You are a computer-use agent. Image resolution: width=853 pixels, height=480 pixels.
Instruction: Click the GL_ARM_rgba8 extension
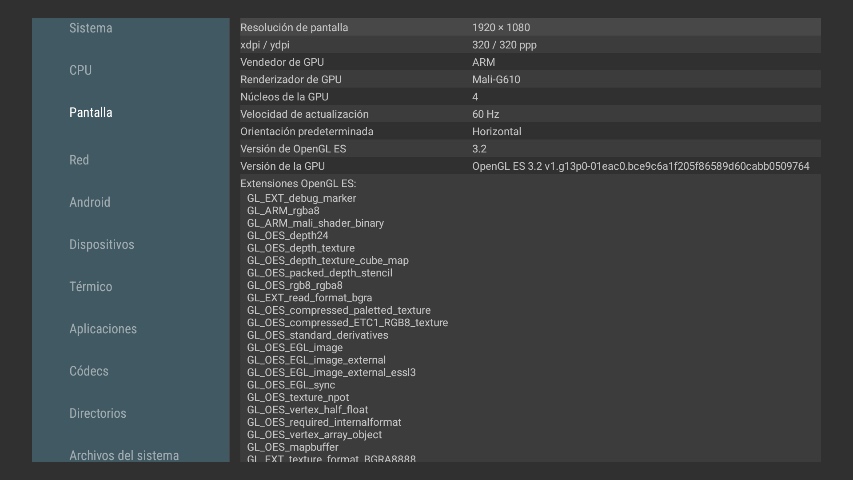coord(283,211)
